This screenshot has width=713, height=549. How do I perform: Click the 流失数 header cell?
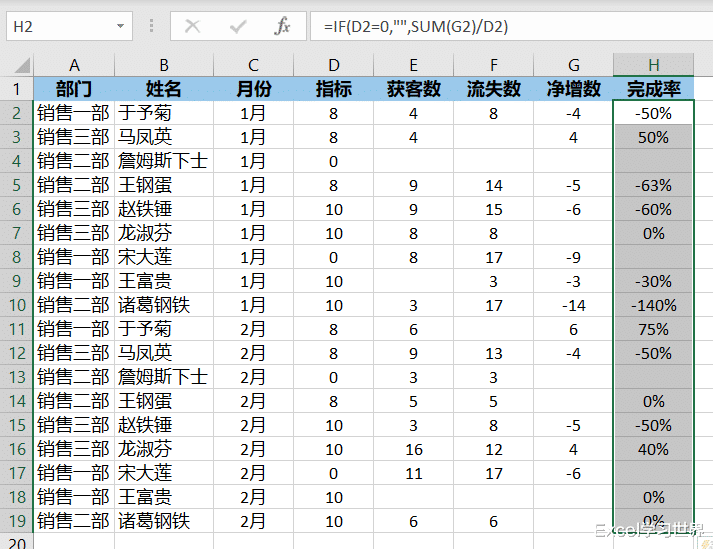click(x=493, y=89)
